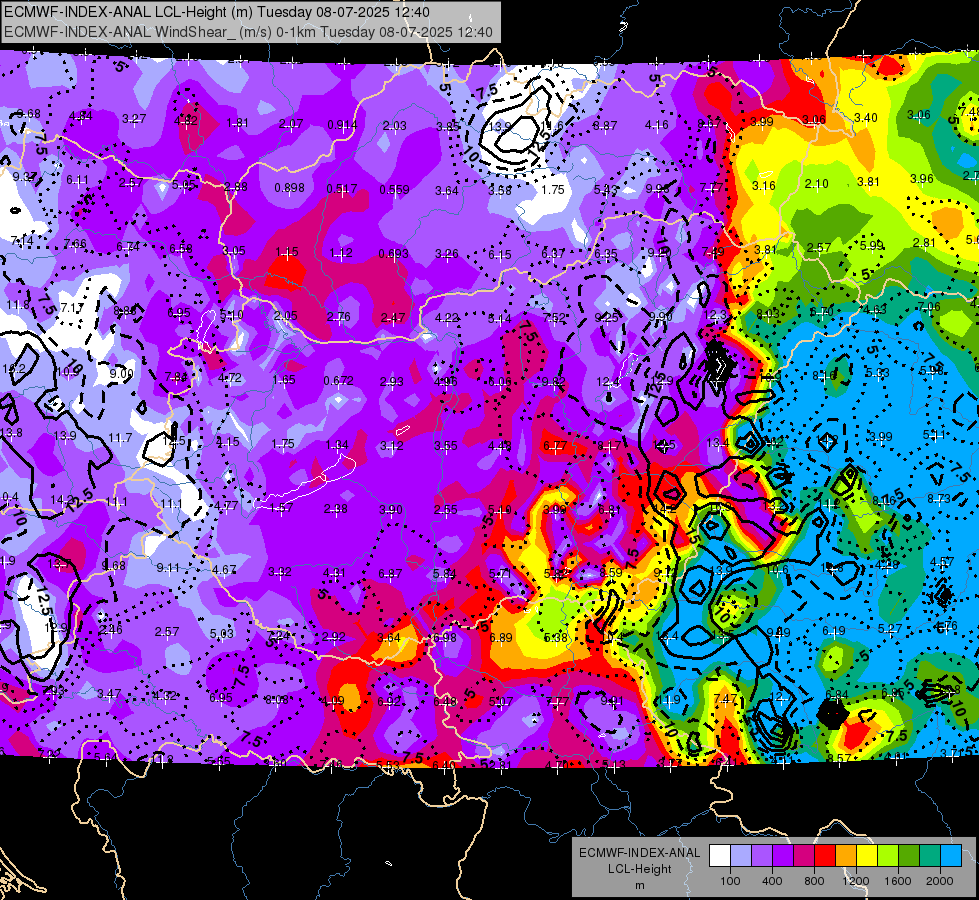Click the grid value 6.74
The image size is (979, 900).
128,246
